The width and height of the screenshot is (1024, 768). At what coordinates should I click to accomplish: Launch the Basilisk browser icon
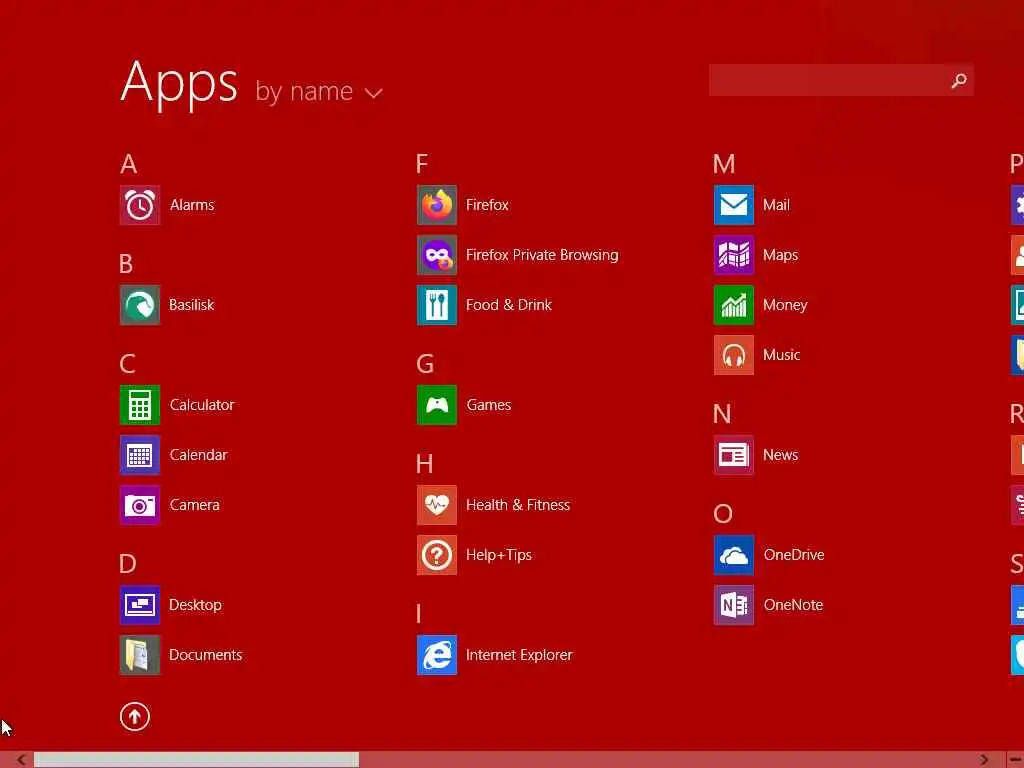140,305
